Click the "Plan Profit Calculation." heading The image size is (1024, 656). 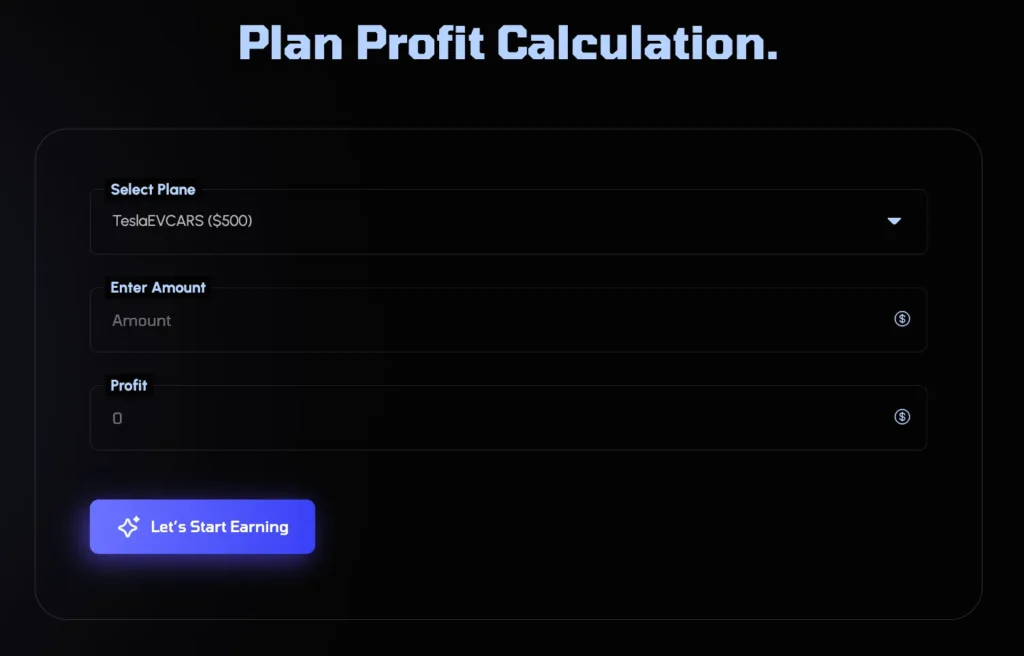pyautogui.click(x=508, y=42)
